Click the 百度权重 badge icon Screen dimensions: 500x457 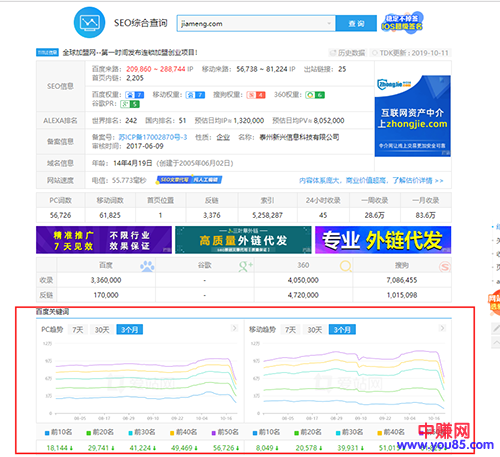pos(135,95)
